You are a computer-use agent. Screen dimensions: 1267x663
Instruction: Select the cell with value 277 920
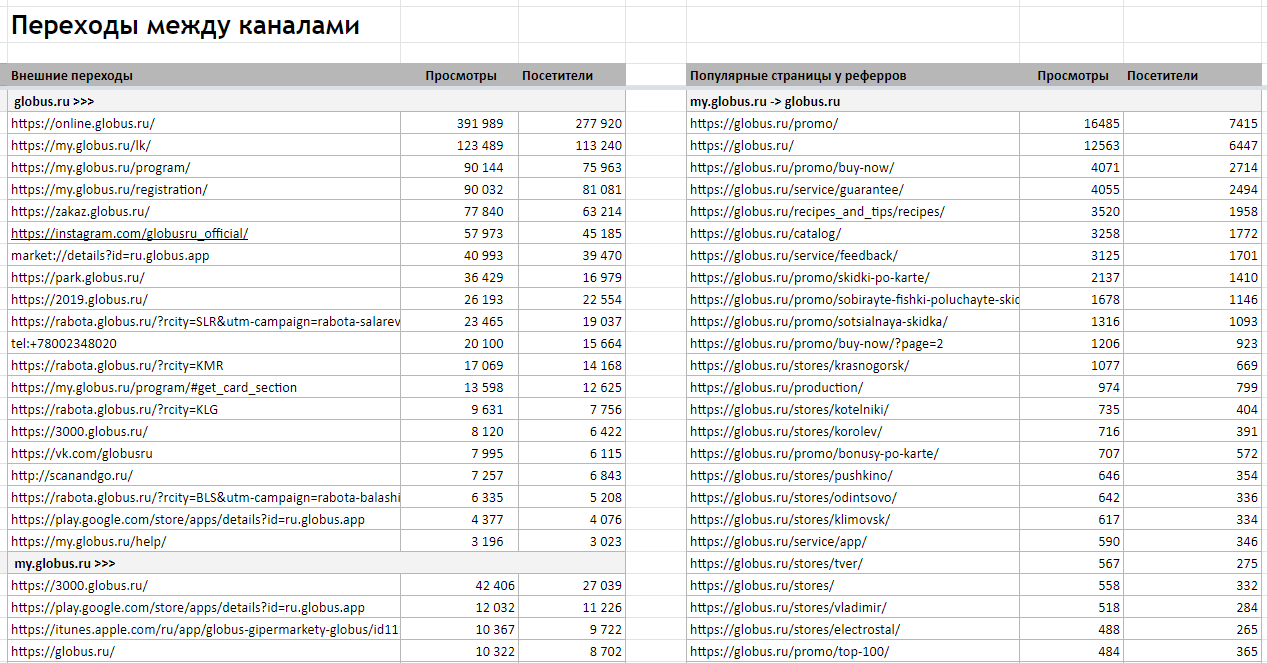pyautogui.click(x=573, y=123)
